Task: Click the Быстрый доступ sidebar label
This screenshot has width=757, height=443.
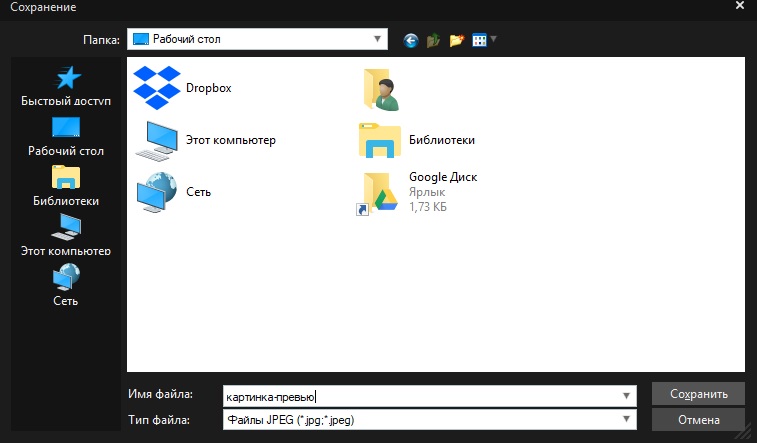Action: [x=66, y=101]
